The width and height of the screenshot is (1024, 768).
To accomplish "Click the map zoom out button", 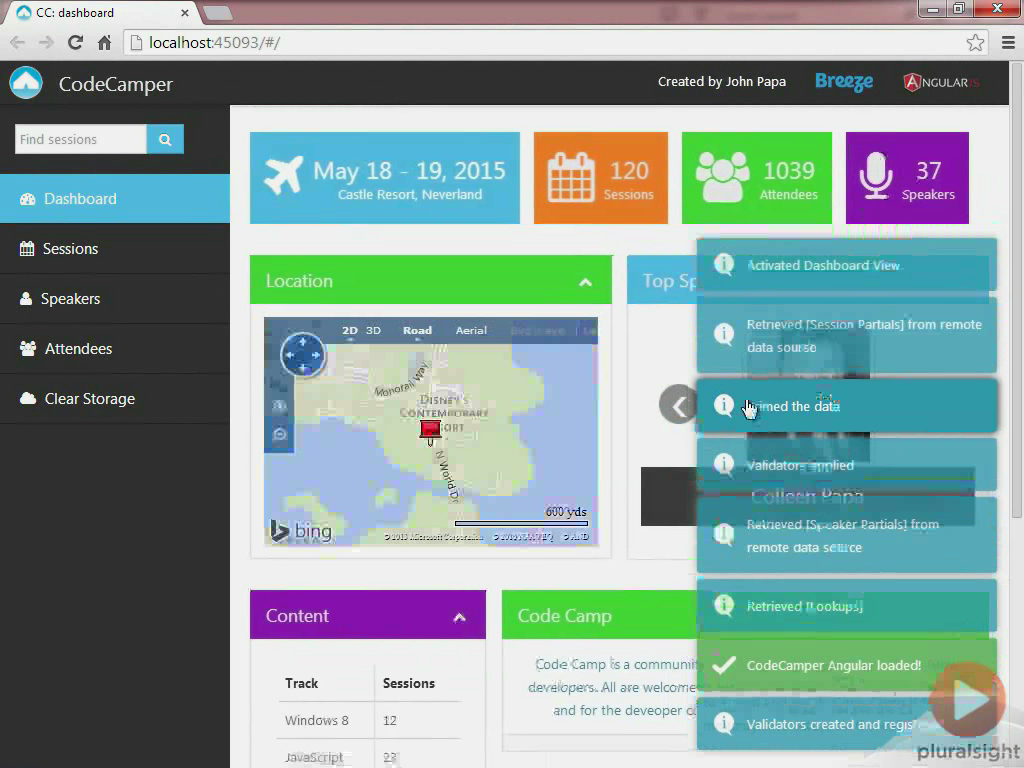I will [x=280, y=434].
